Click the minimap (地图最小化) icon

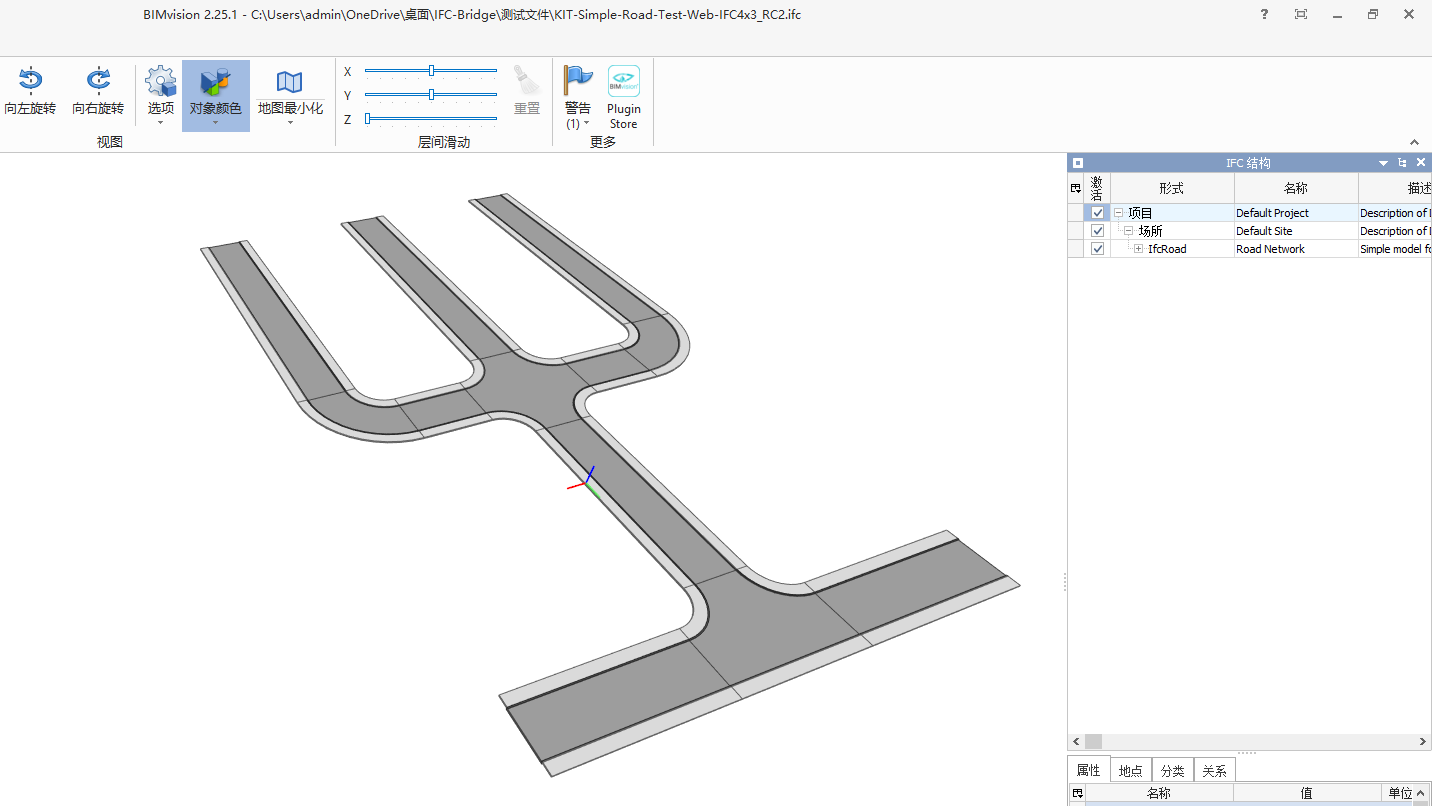[290, 82]
